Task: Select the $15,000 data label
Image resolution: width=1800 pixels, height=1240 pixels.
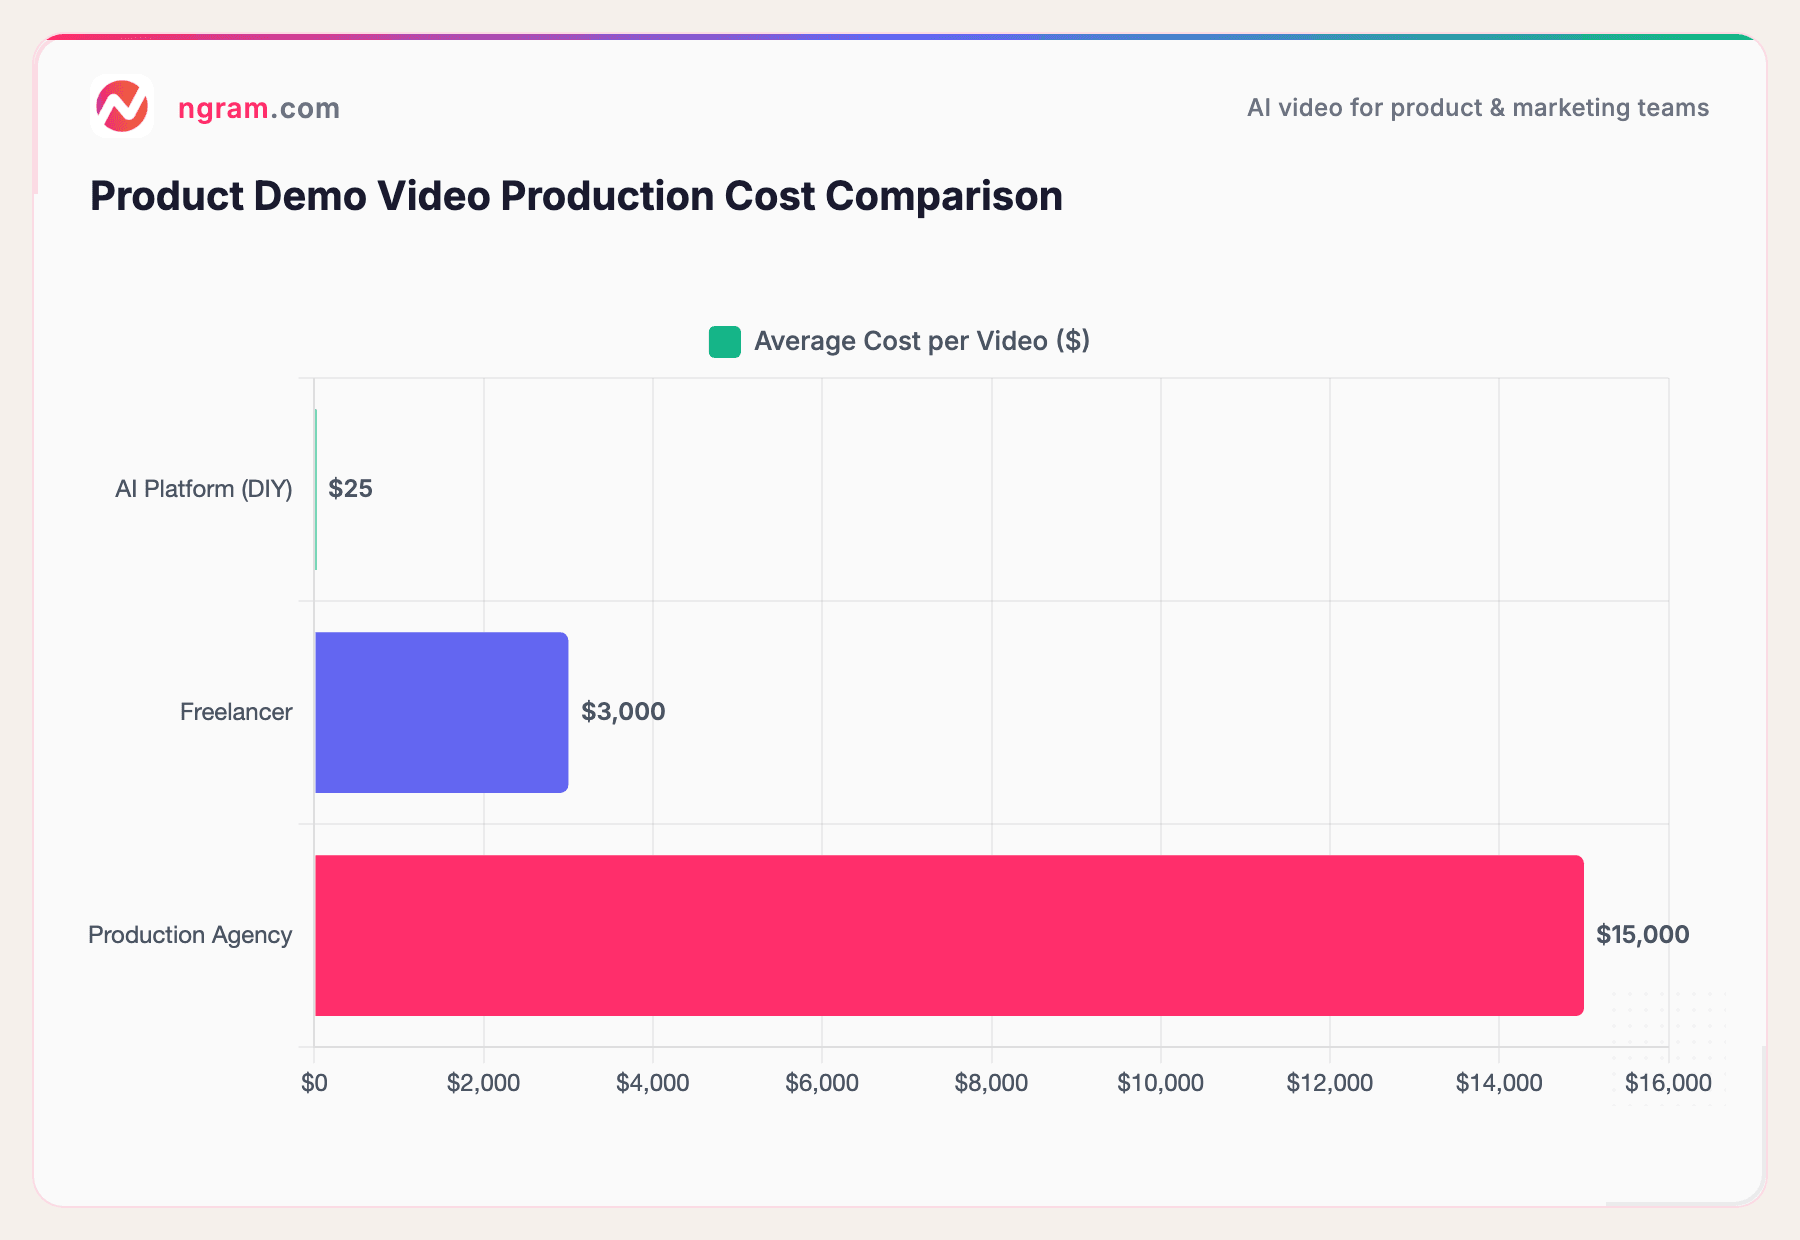Action: coord(1643,935)
